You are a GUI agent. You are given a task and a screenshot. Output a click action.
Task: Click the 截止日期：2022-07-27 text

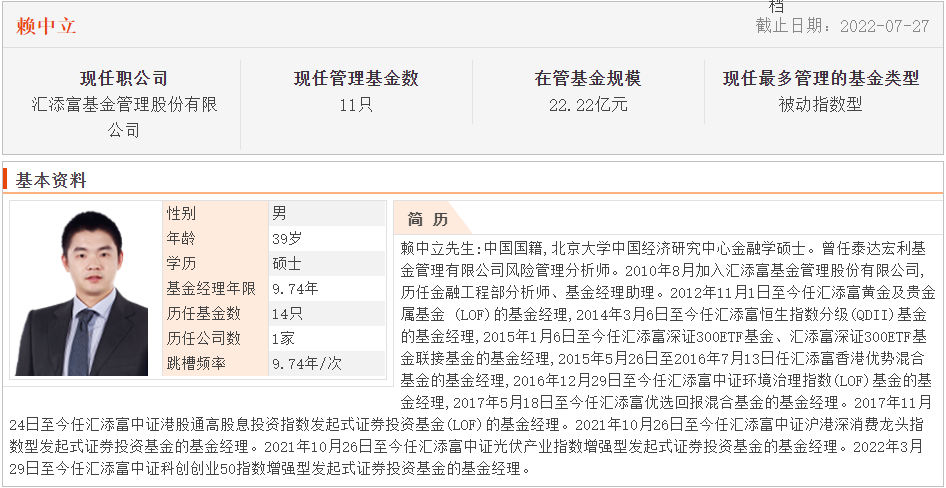tap(842, 26)
